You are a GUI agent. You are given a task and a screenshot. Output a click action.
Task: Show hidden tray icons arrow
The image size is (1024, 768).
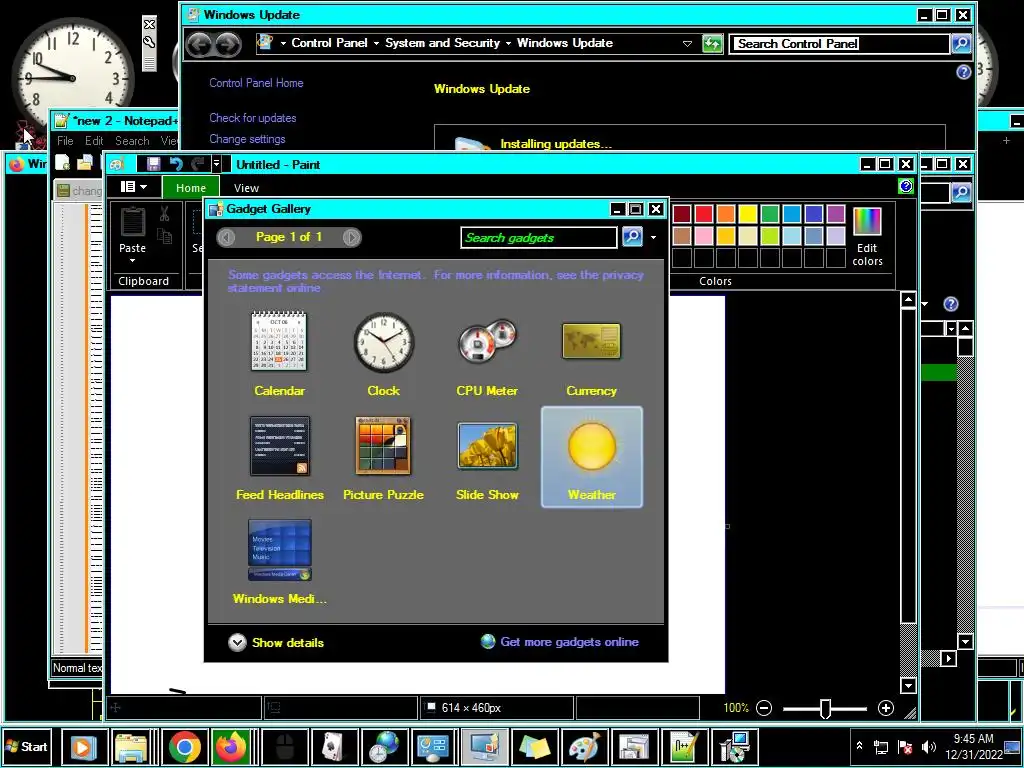(859, 746)
